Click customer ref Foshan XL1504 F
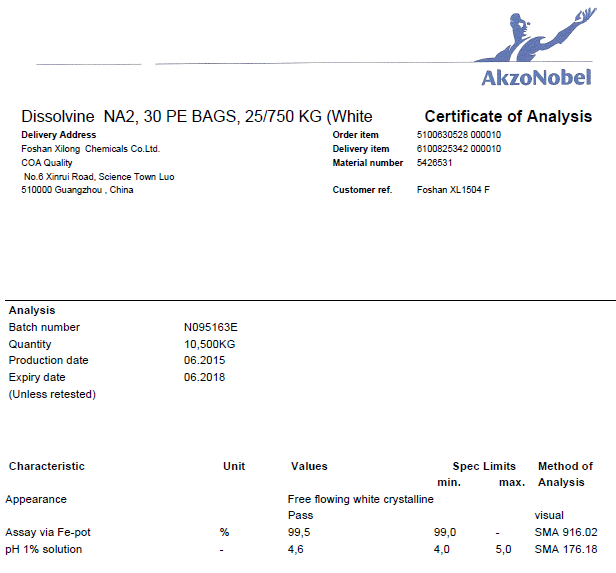616x573 pixels. point(452,190)
